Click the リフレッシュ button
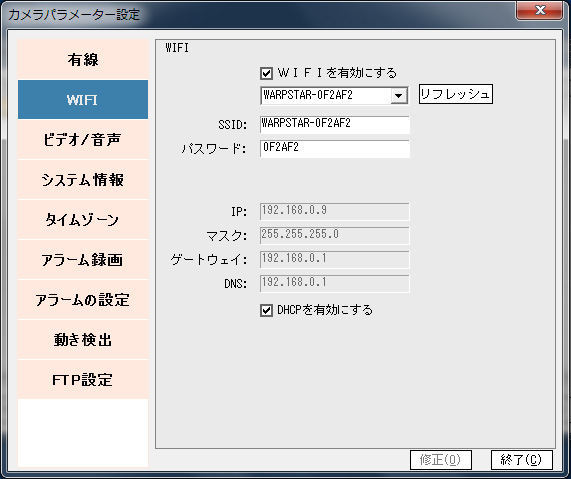Screen dimensions: 571x479 click(x=456, y=94)
